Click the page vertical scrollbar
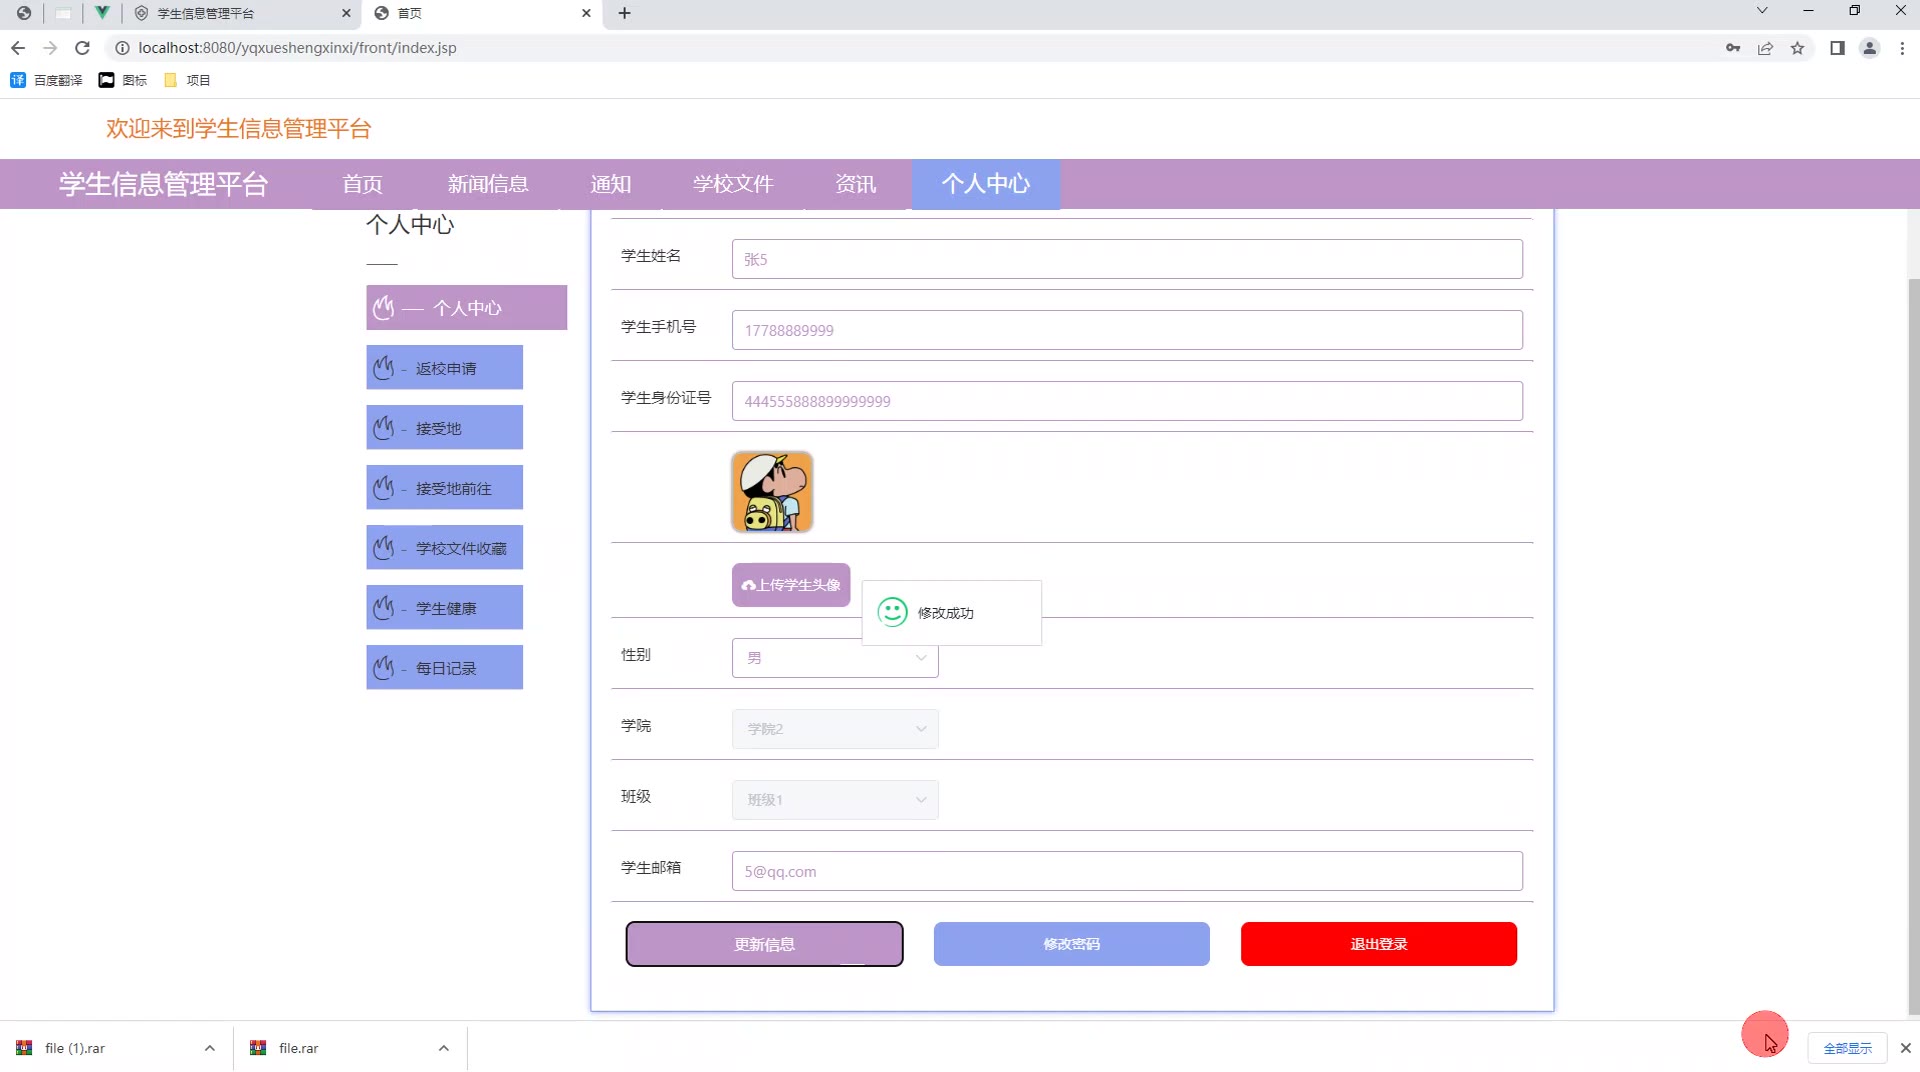 tap(1913, 645)
